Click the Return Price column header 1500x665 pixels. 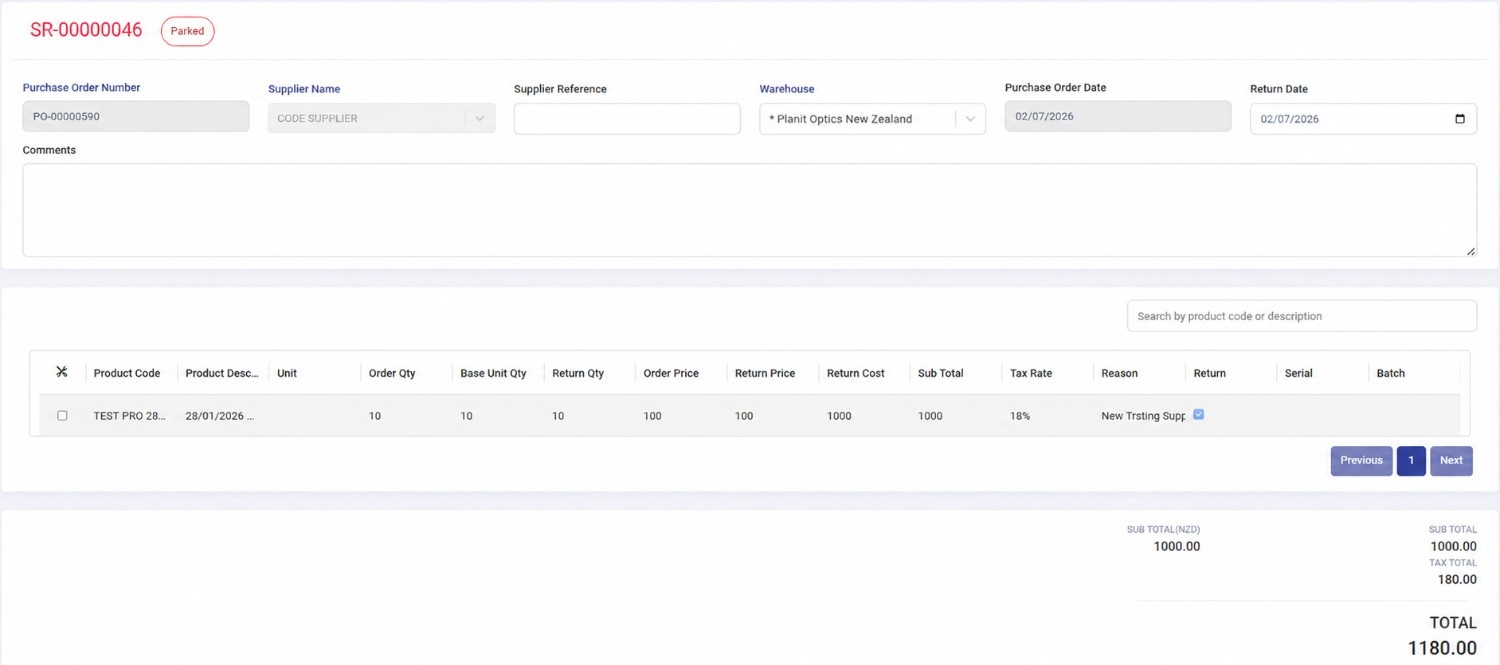point(765,373)
